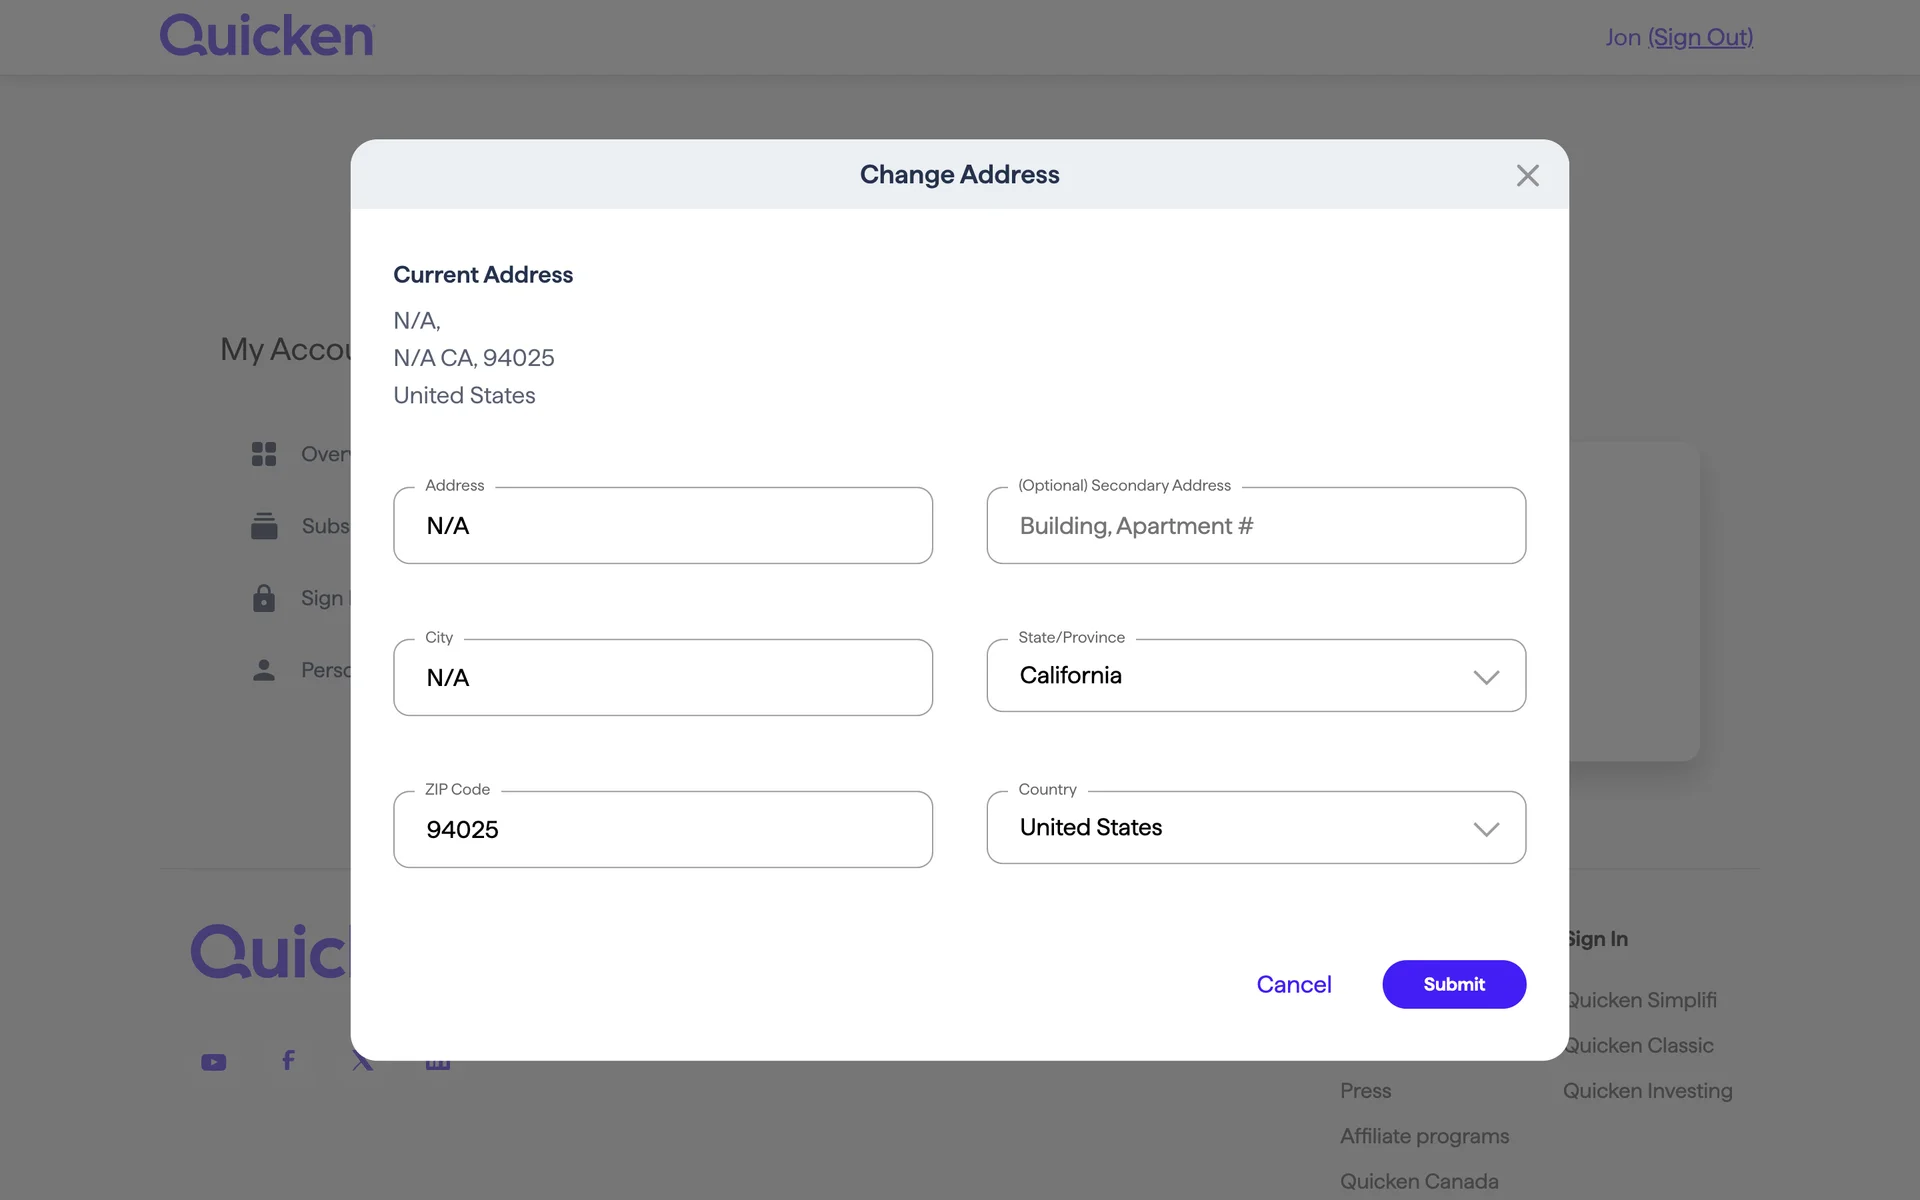Click the City input field

(x=663, y=678)
